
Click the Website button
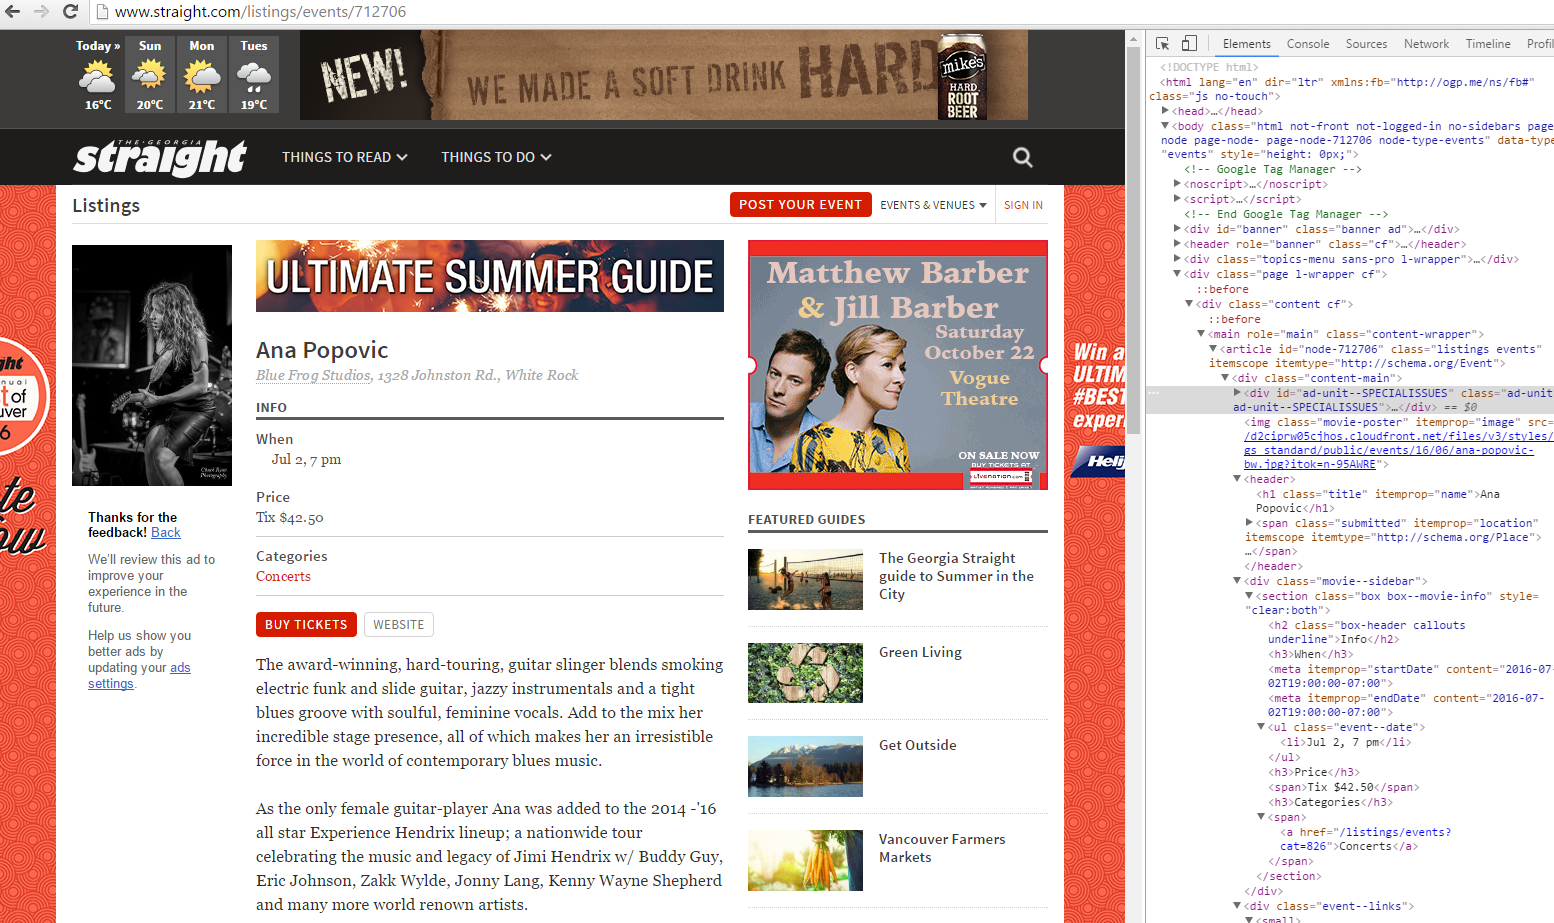[x=399, y=624]
